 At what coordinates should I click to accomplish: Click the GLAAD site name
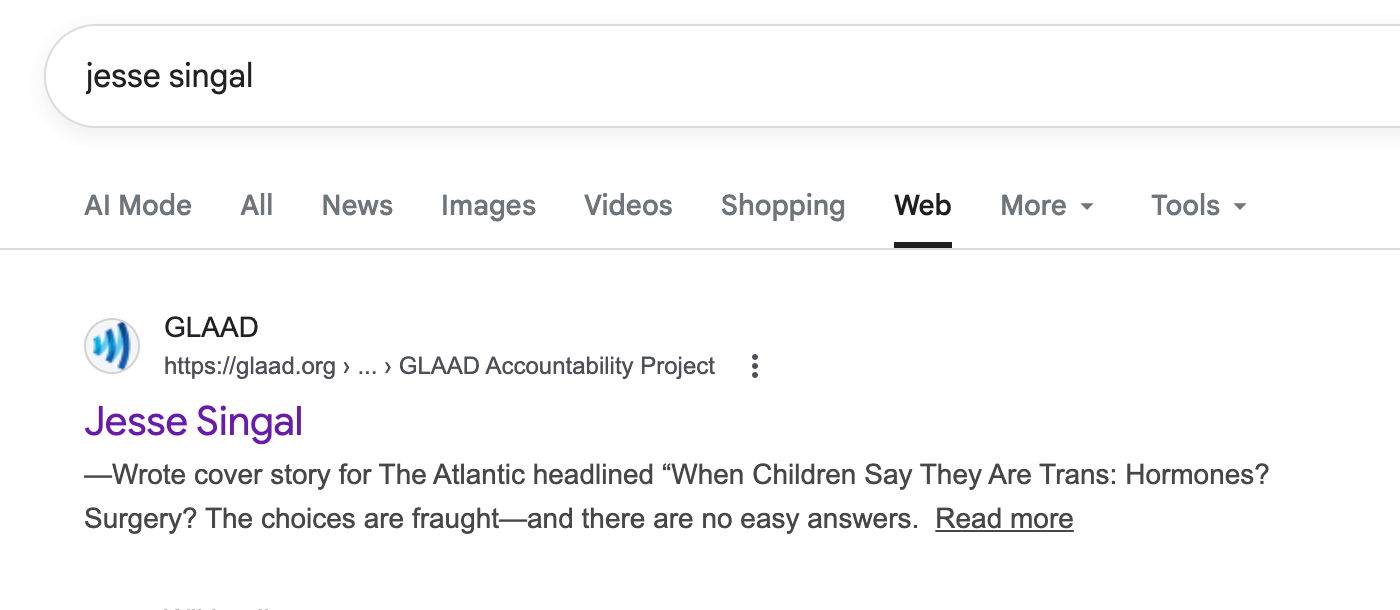[x=211, y=327]
